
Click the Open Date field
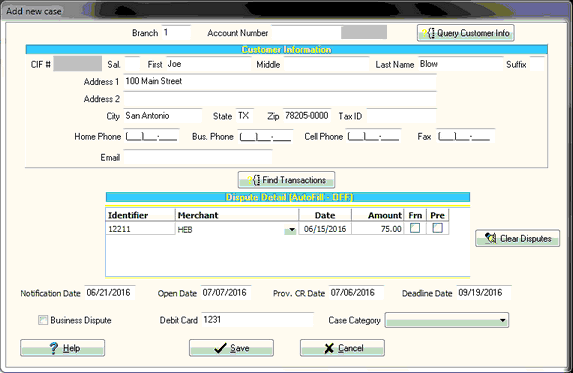tap(226, 293)
